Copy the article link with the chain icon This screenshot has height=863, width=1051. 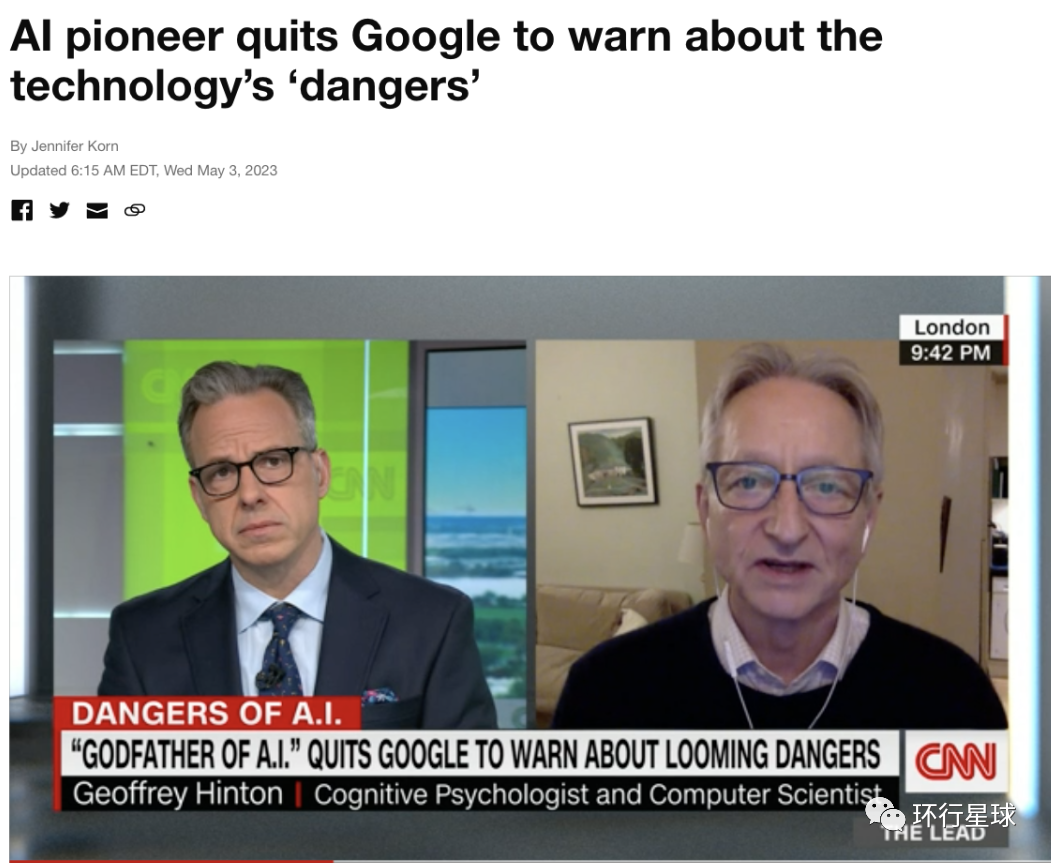click(135, 210)
